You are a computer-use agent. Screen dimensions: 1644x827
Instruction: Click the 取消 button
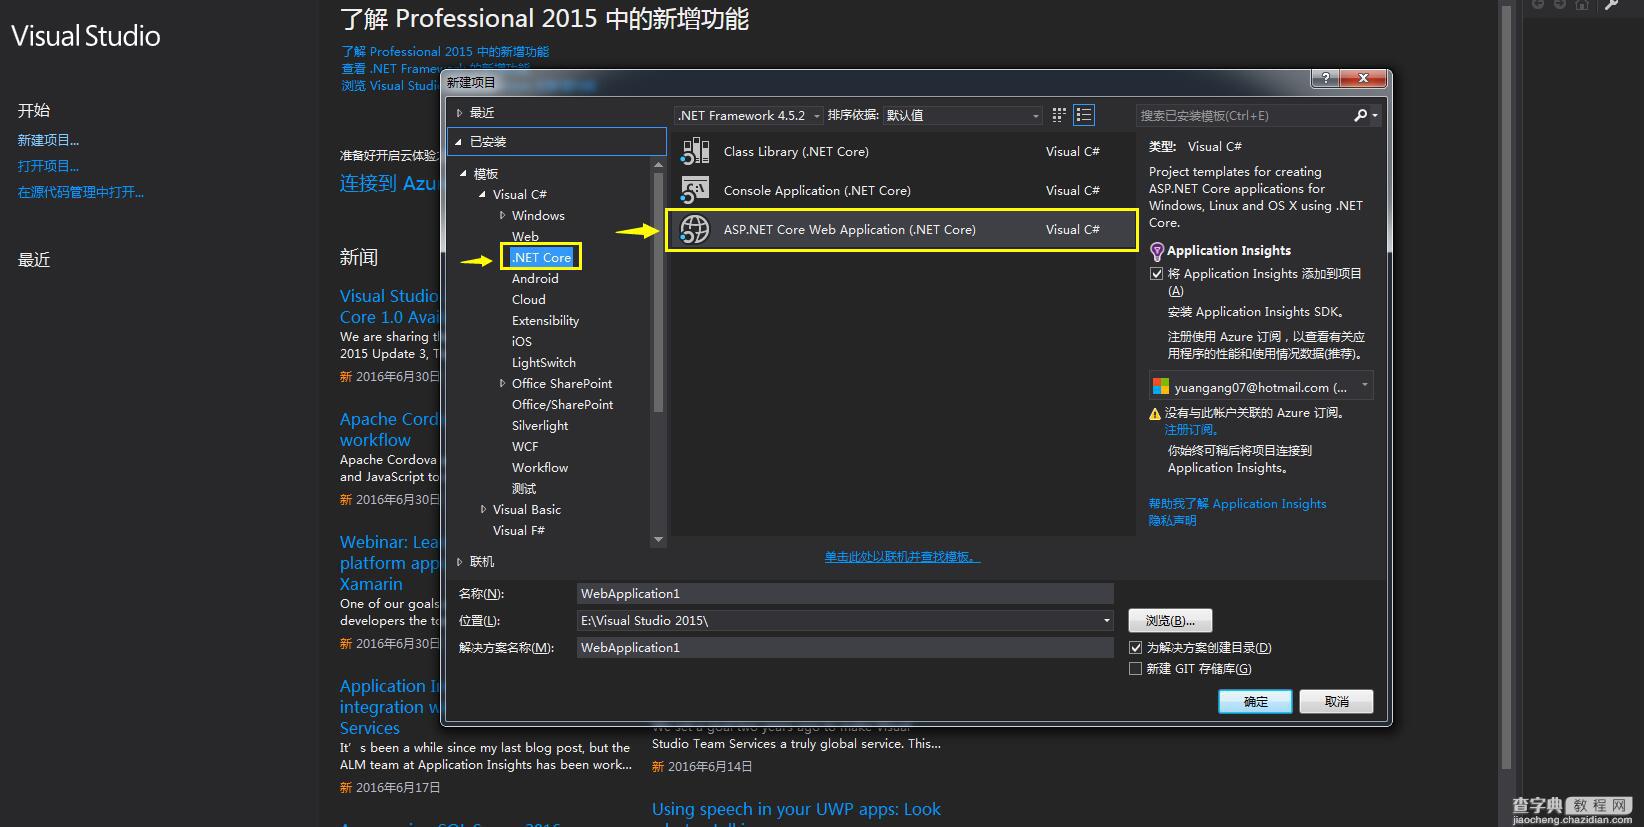point(1336,702)
